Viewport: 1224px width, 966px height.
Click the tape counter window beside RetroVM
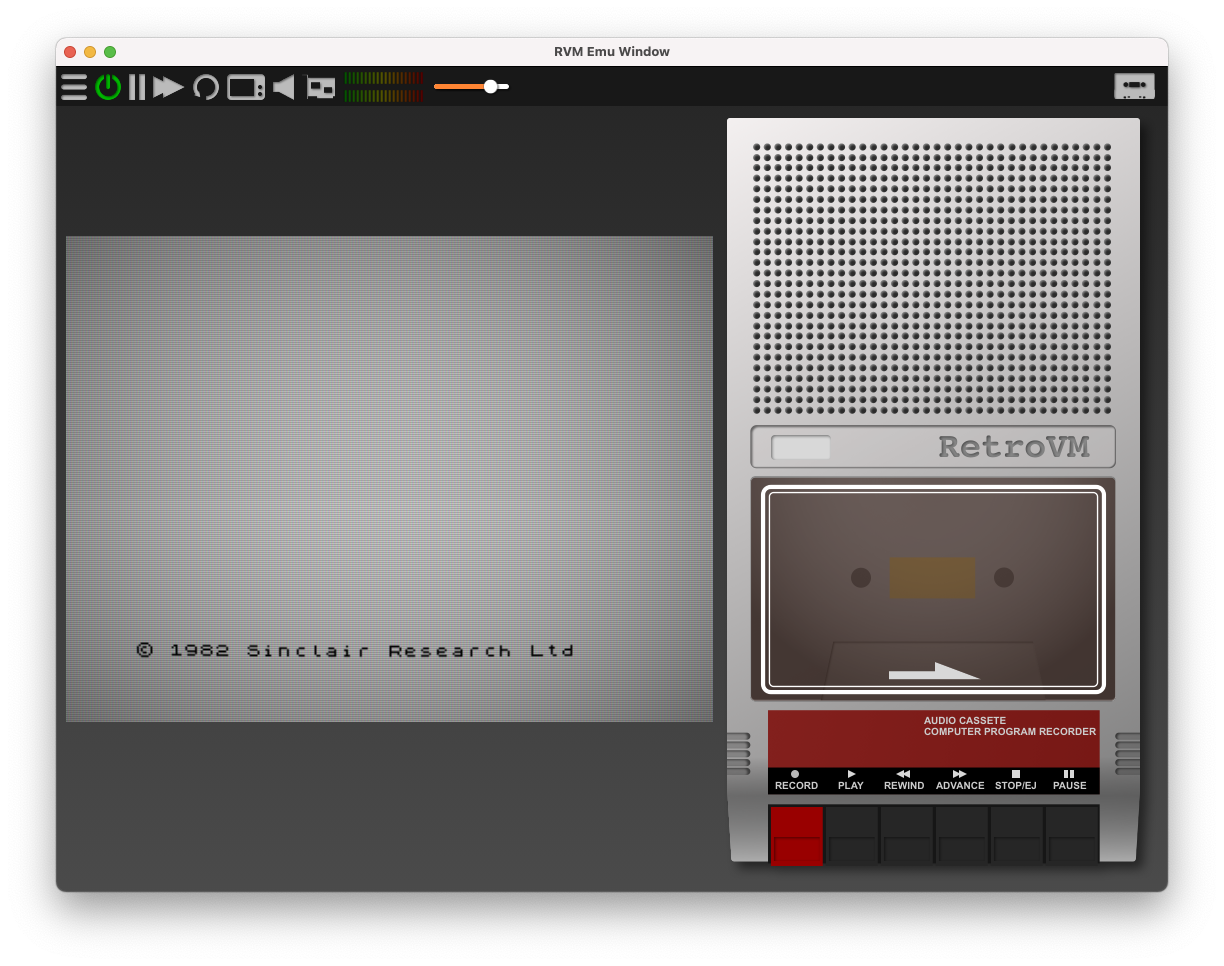801,447
